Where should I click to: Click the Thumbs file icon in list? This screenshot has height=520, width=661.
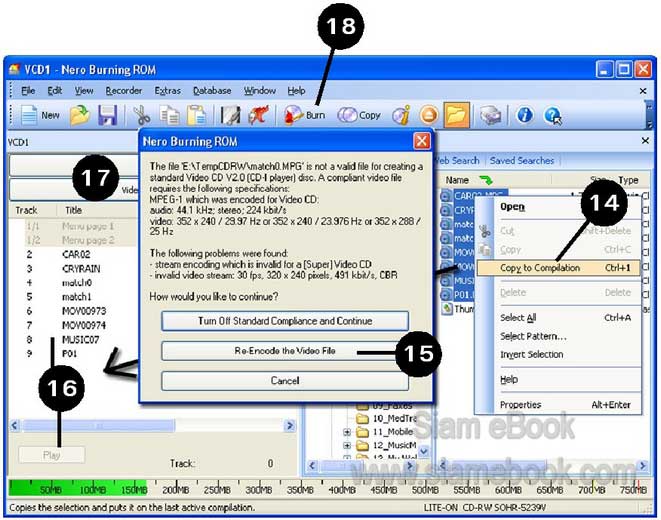446,308
